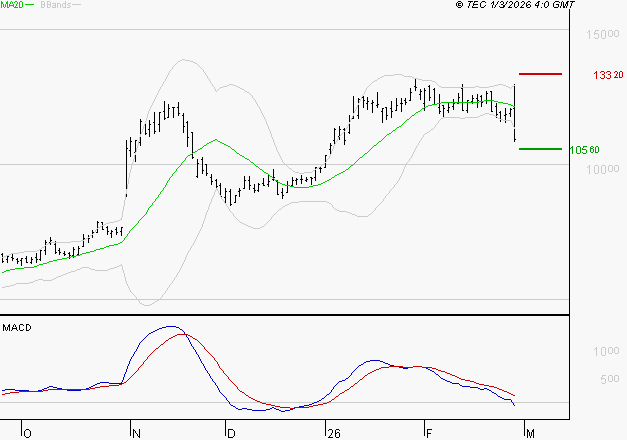Click the red resistance line marker
627x440 pixels.
coord(540,74)
